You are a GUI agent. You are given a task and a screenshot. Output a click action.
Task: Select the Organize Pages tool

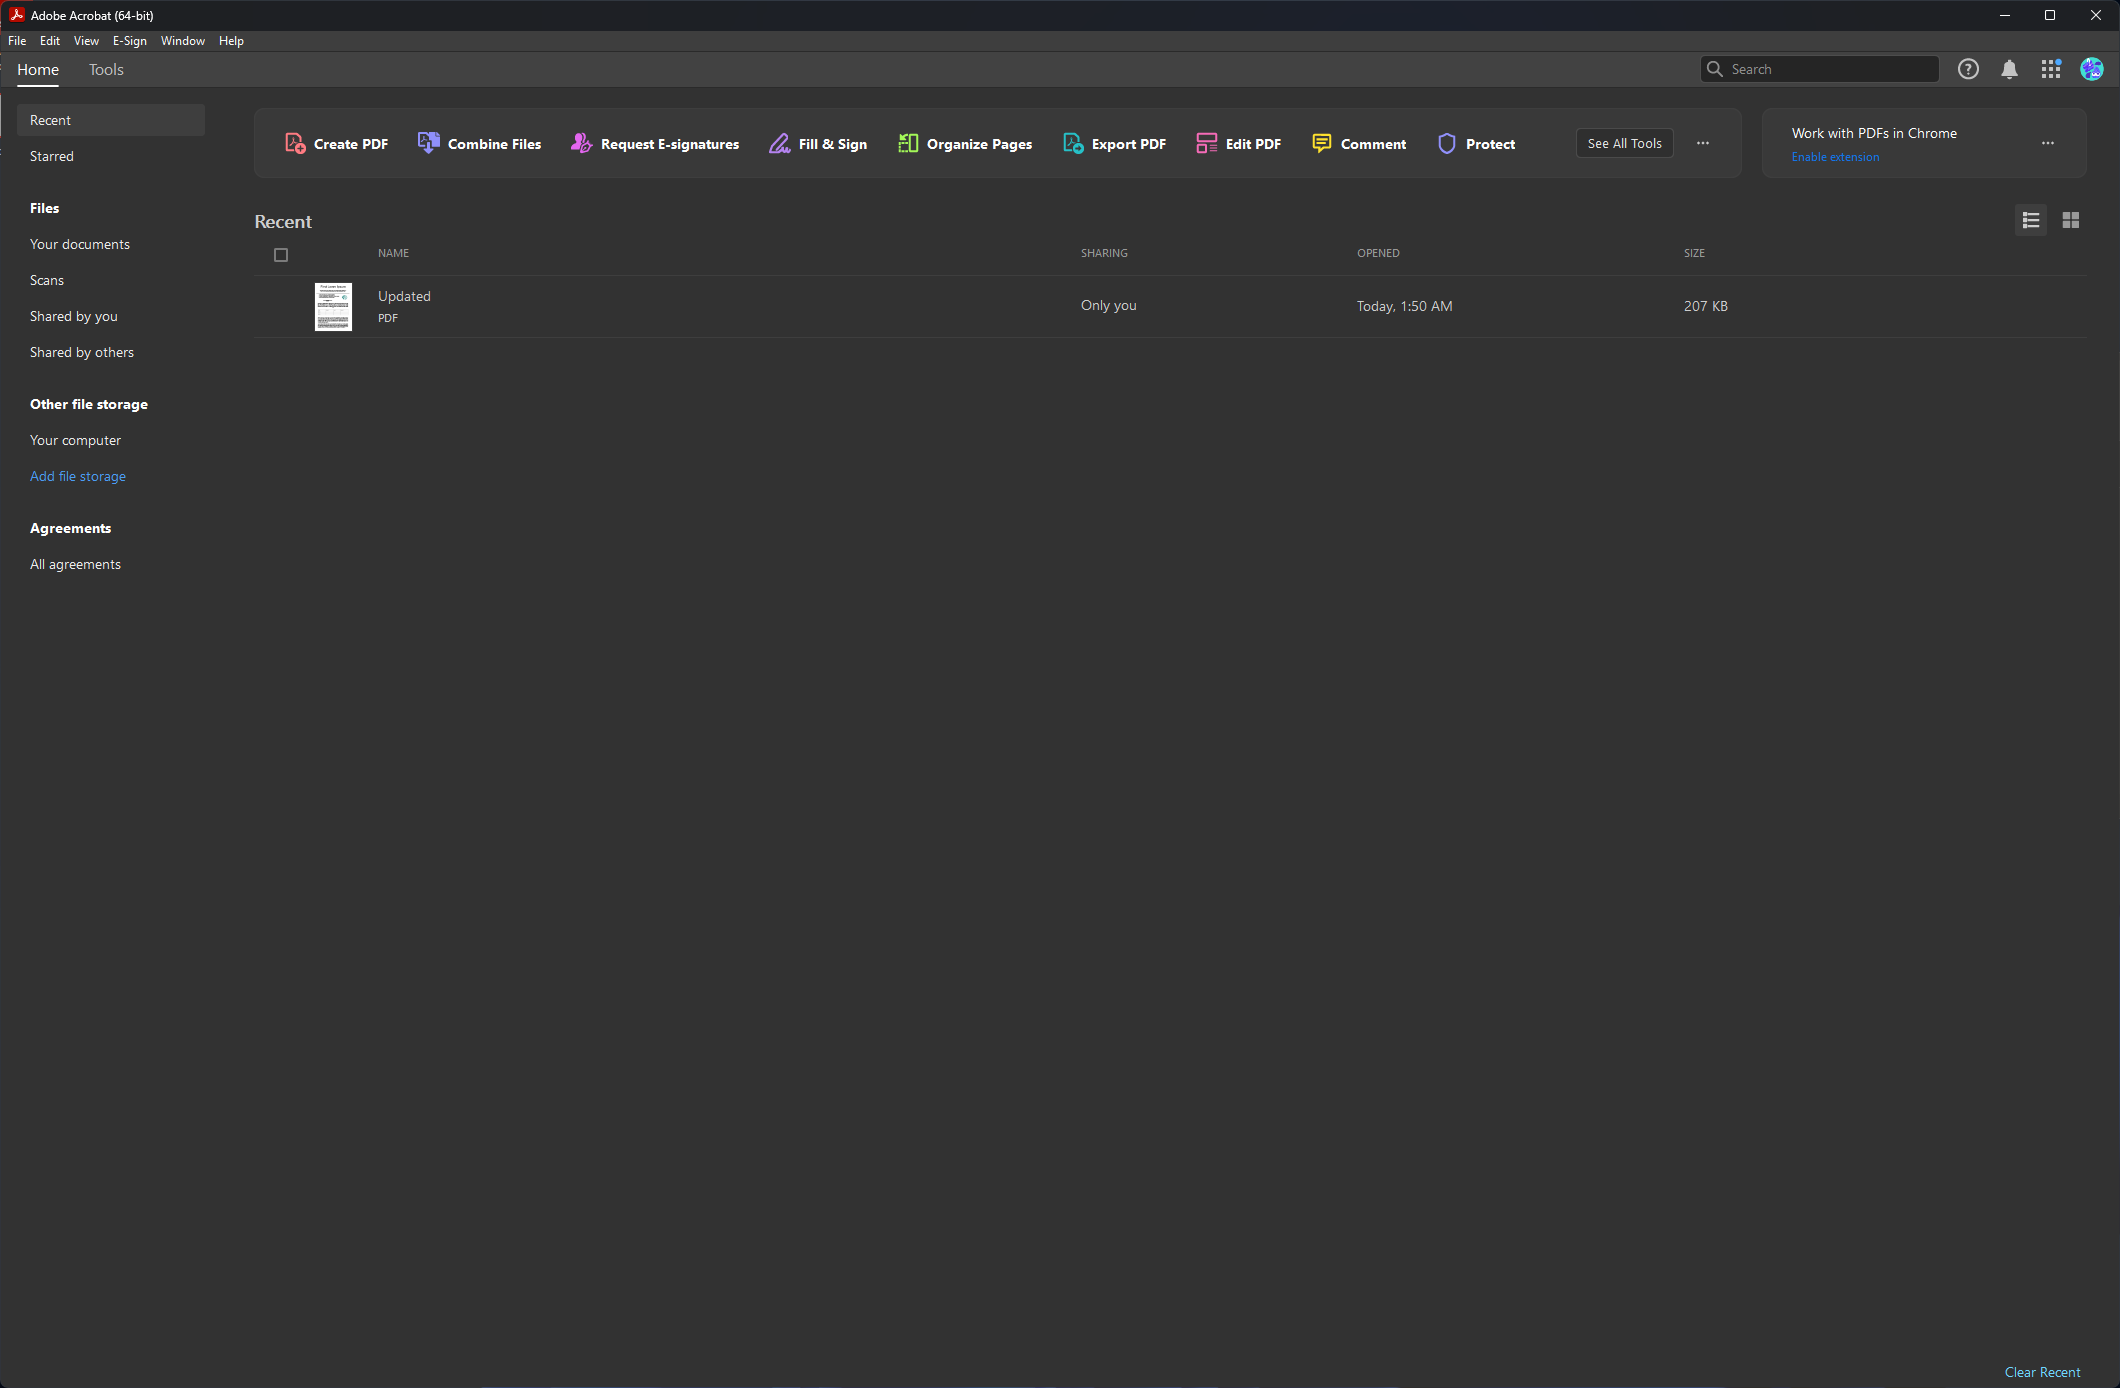965,144
